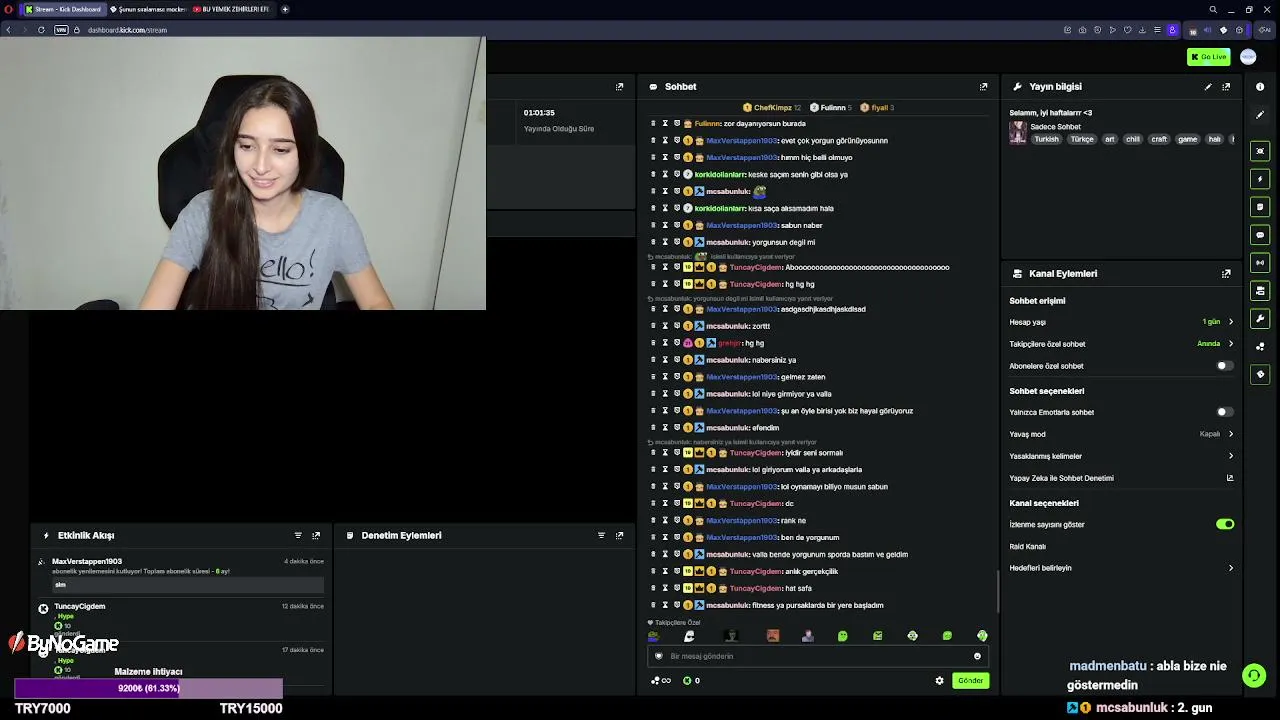This screenshot has width=1280, height=720.
Task: Click the three-dots icon in the right sidebar
Action: tap(1260, 347)
